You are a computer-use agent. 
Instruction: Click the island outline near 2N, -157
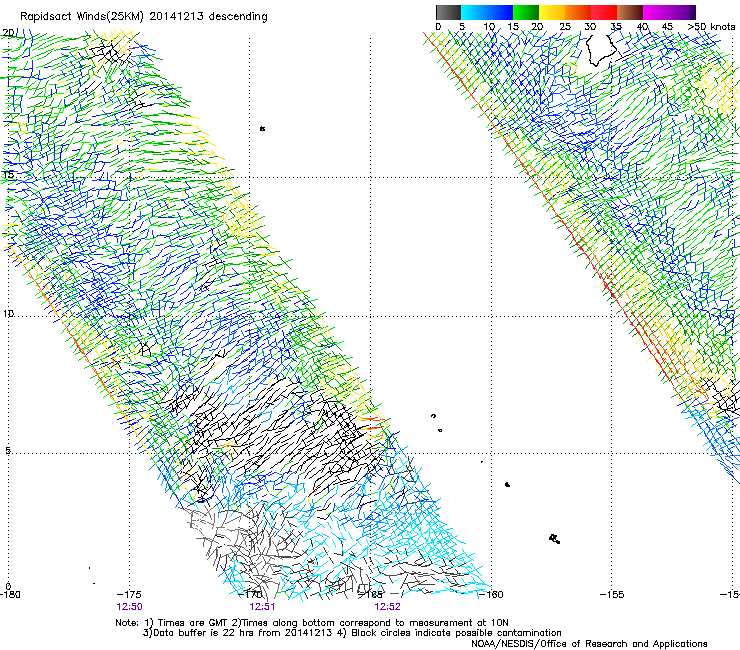(x=555, y=539)
